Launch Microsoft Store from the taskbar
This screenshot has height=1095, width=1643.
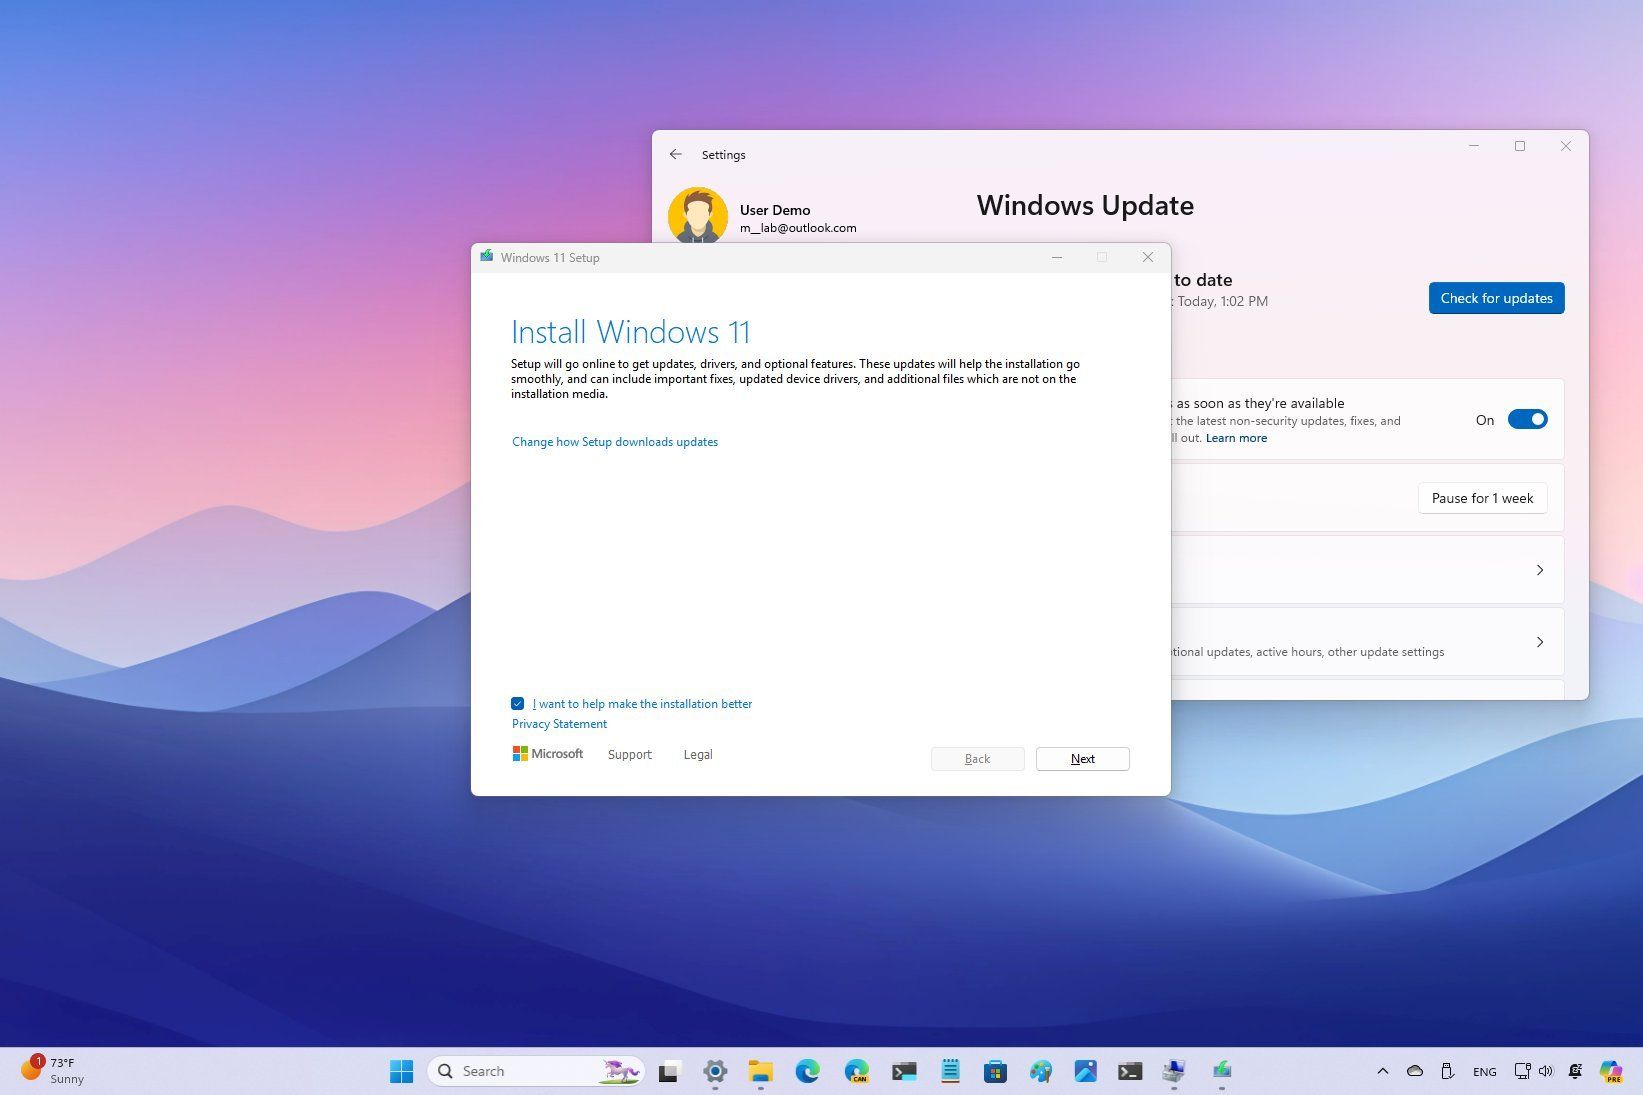995,1071
